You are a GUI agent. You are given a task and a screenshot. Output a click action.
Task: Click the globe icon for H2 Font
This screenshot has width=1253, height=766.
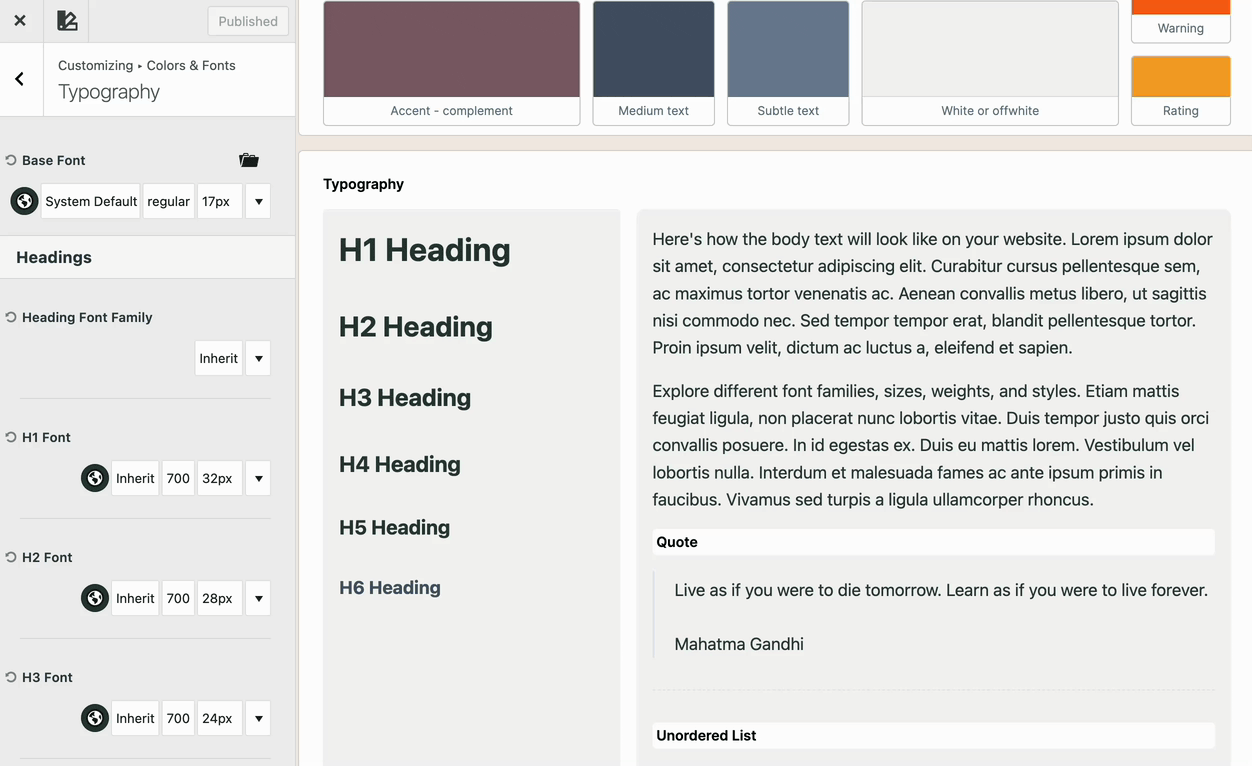[95, 598]
